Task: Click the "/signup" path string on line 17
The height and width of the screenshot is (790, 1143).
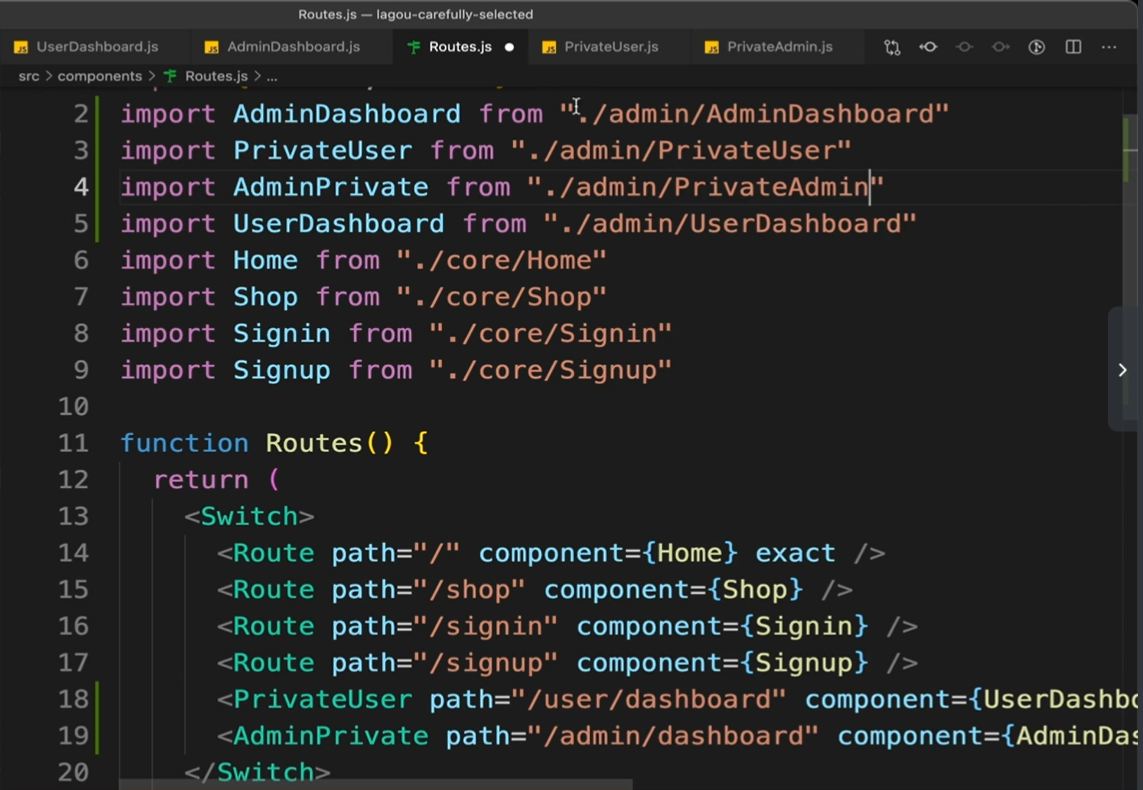Action: (485, 662)
